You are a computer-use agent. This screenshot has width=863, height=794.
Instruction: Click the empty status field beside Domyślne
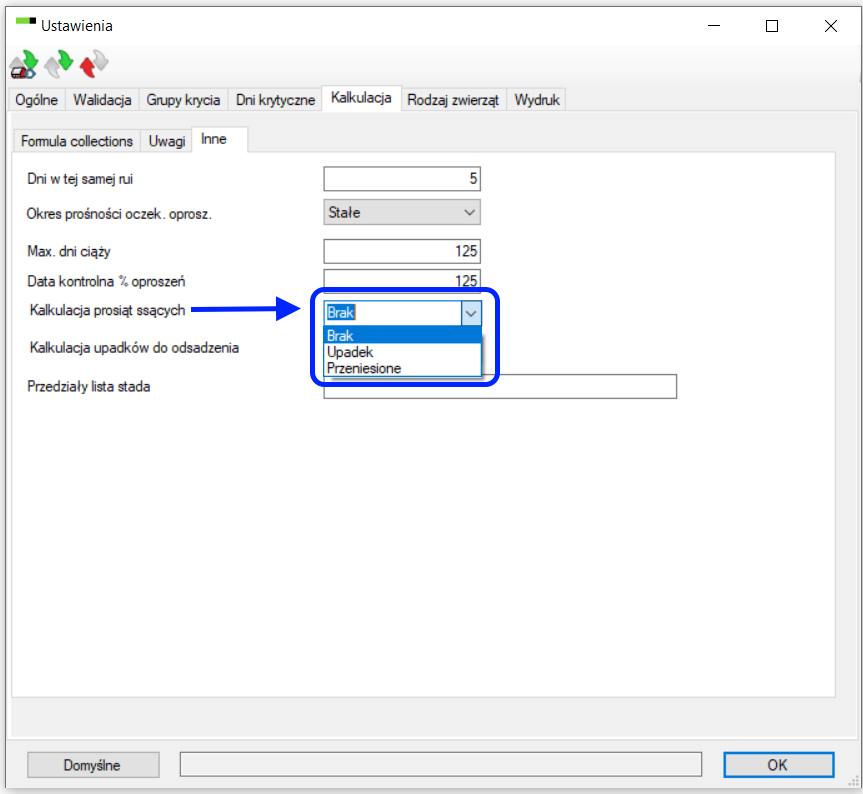click(x=440, y=765)
